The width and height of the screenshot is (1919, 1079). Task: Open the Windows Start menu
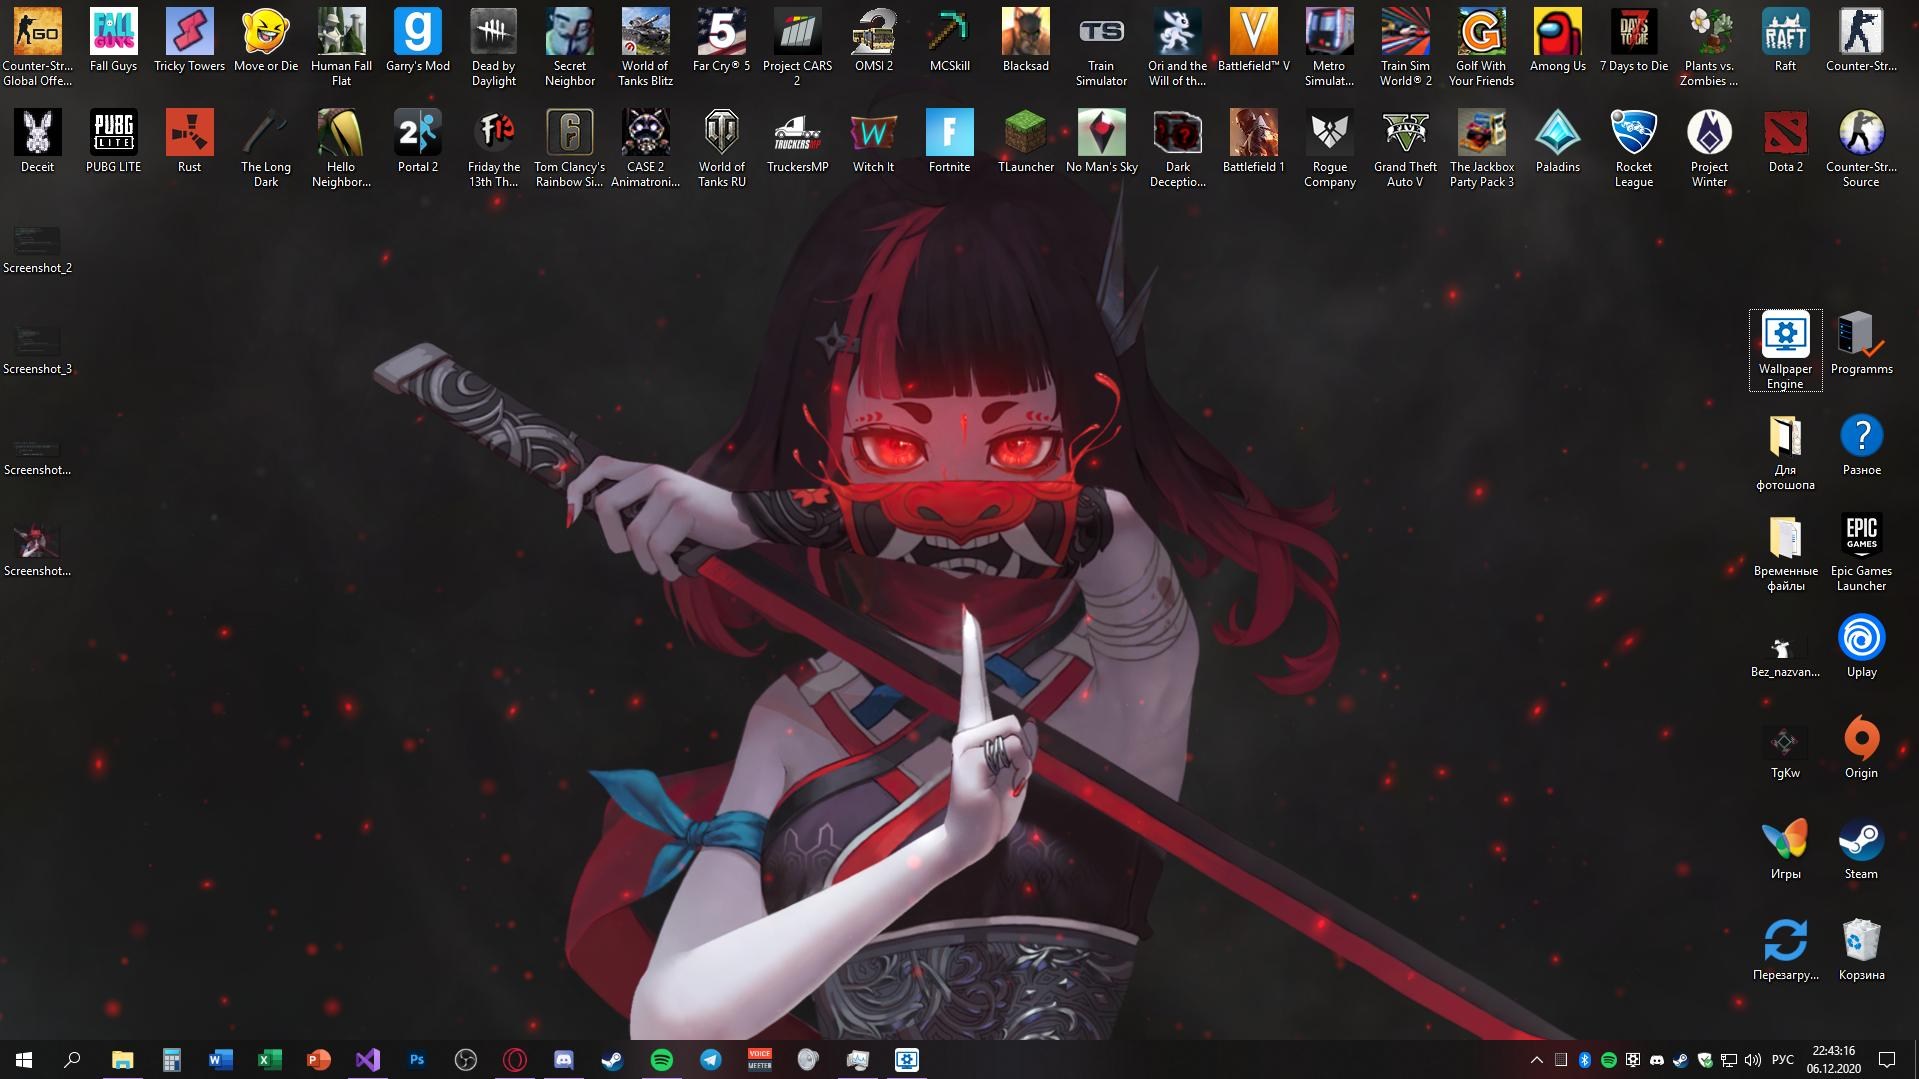click(x=24, y=1060)
